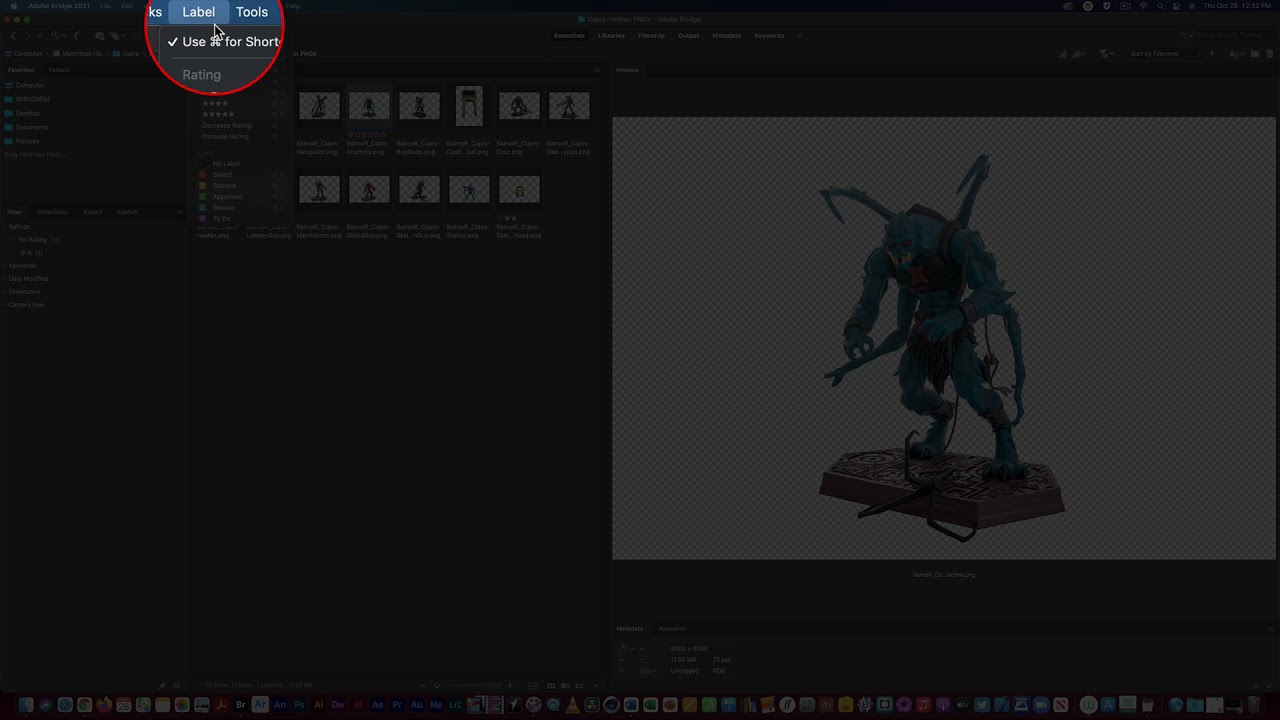This screenshot has width=1280, height=720.
Task: Open macOS Spotlight search icon
Action: [1161, 6]
